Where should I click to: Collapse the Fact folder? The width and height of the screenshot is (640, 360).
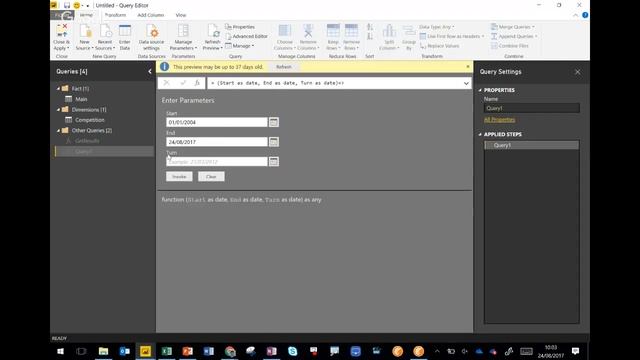click(58, 89)
